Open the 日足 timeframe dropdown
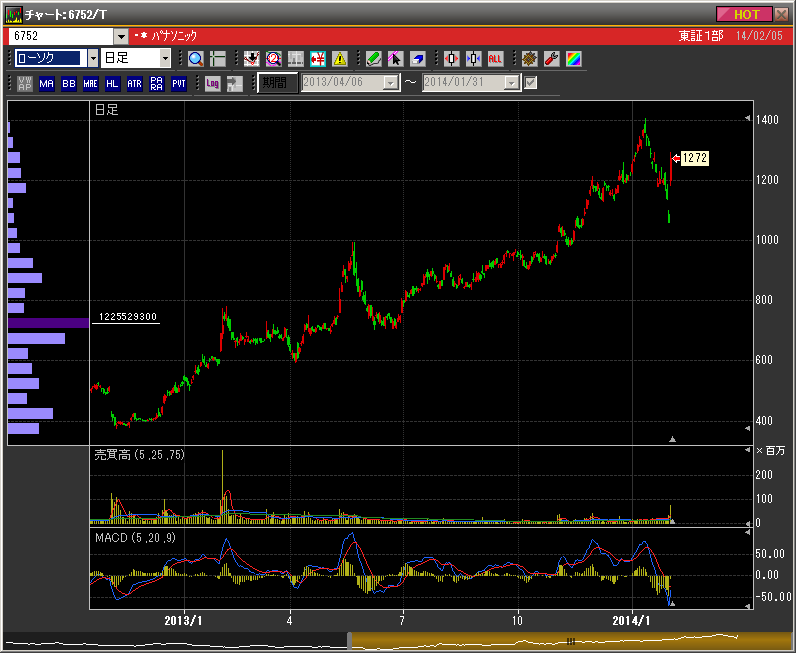Viewport: 796px width, 653px height. tap(165, 59)
